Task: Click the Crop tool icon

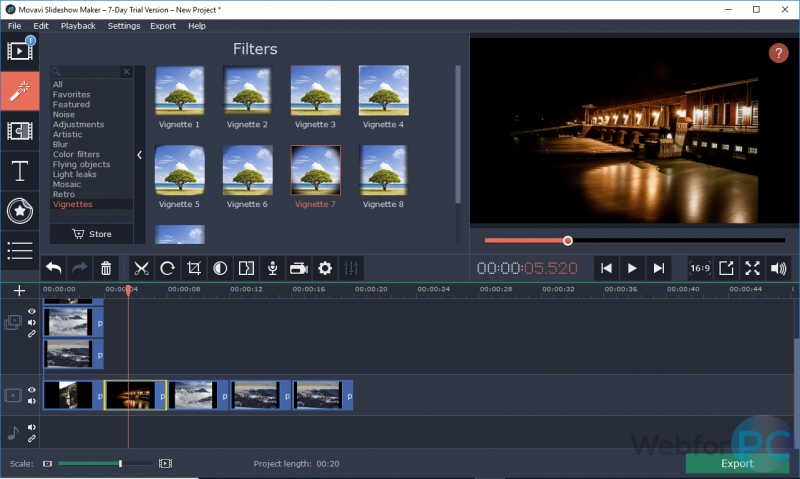Action: (194, 268)
